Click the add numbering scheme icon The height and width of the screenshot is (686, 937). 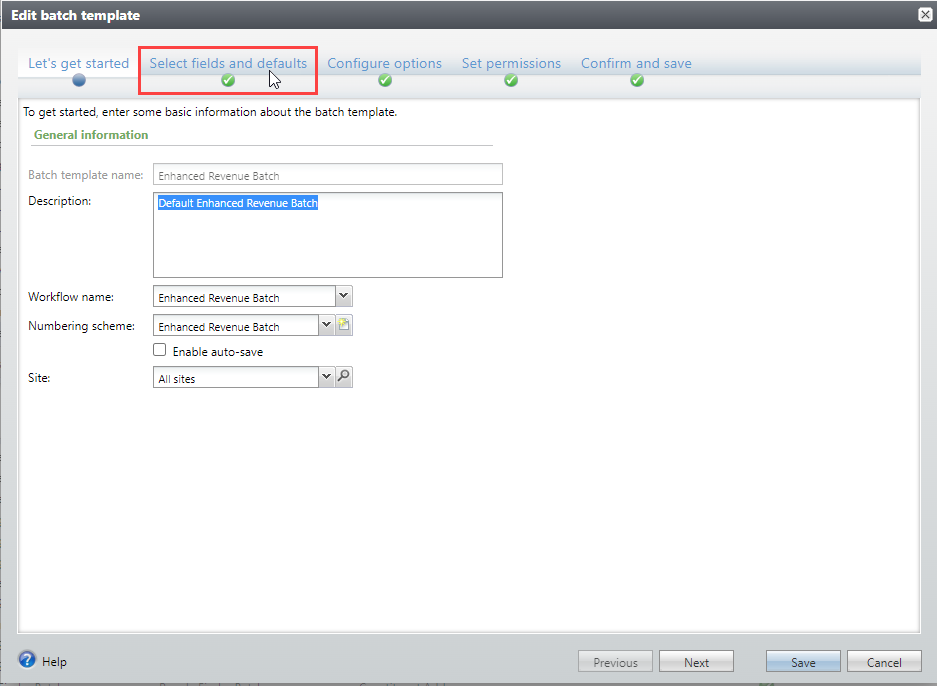click(344, 325)
